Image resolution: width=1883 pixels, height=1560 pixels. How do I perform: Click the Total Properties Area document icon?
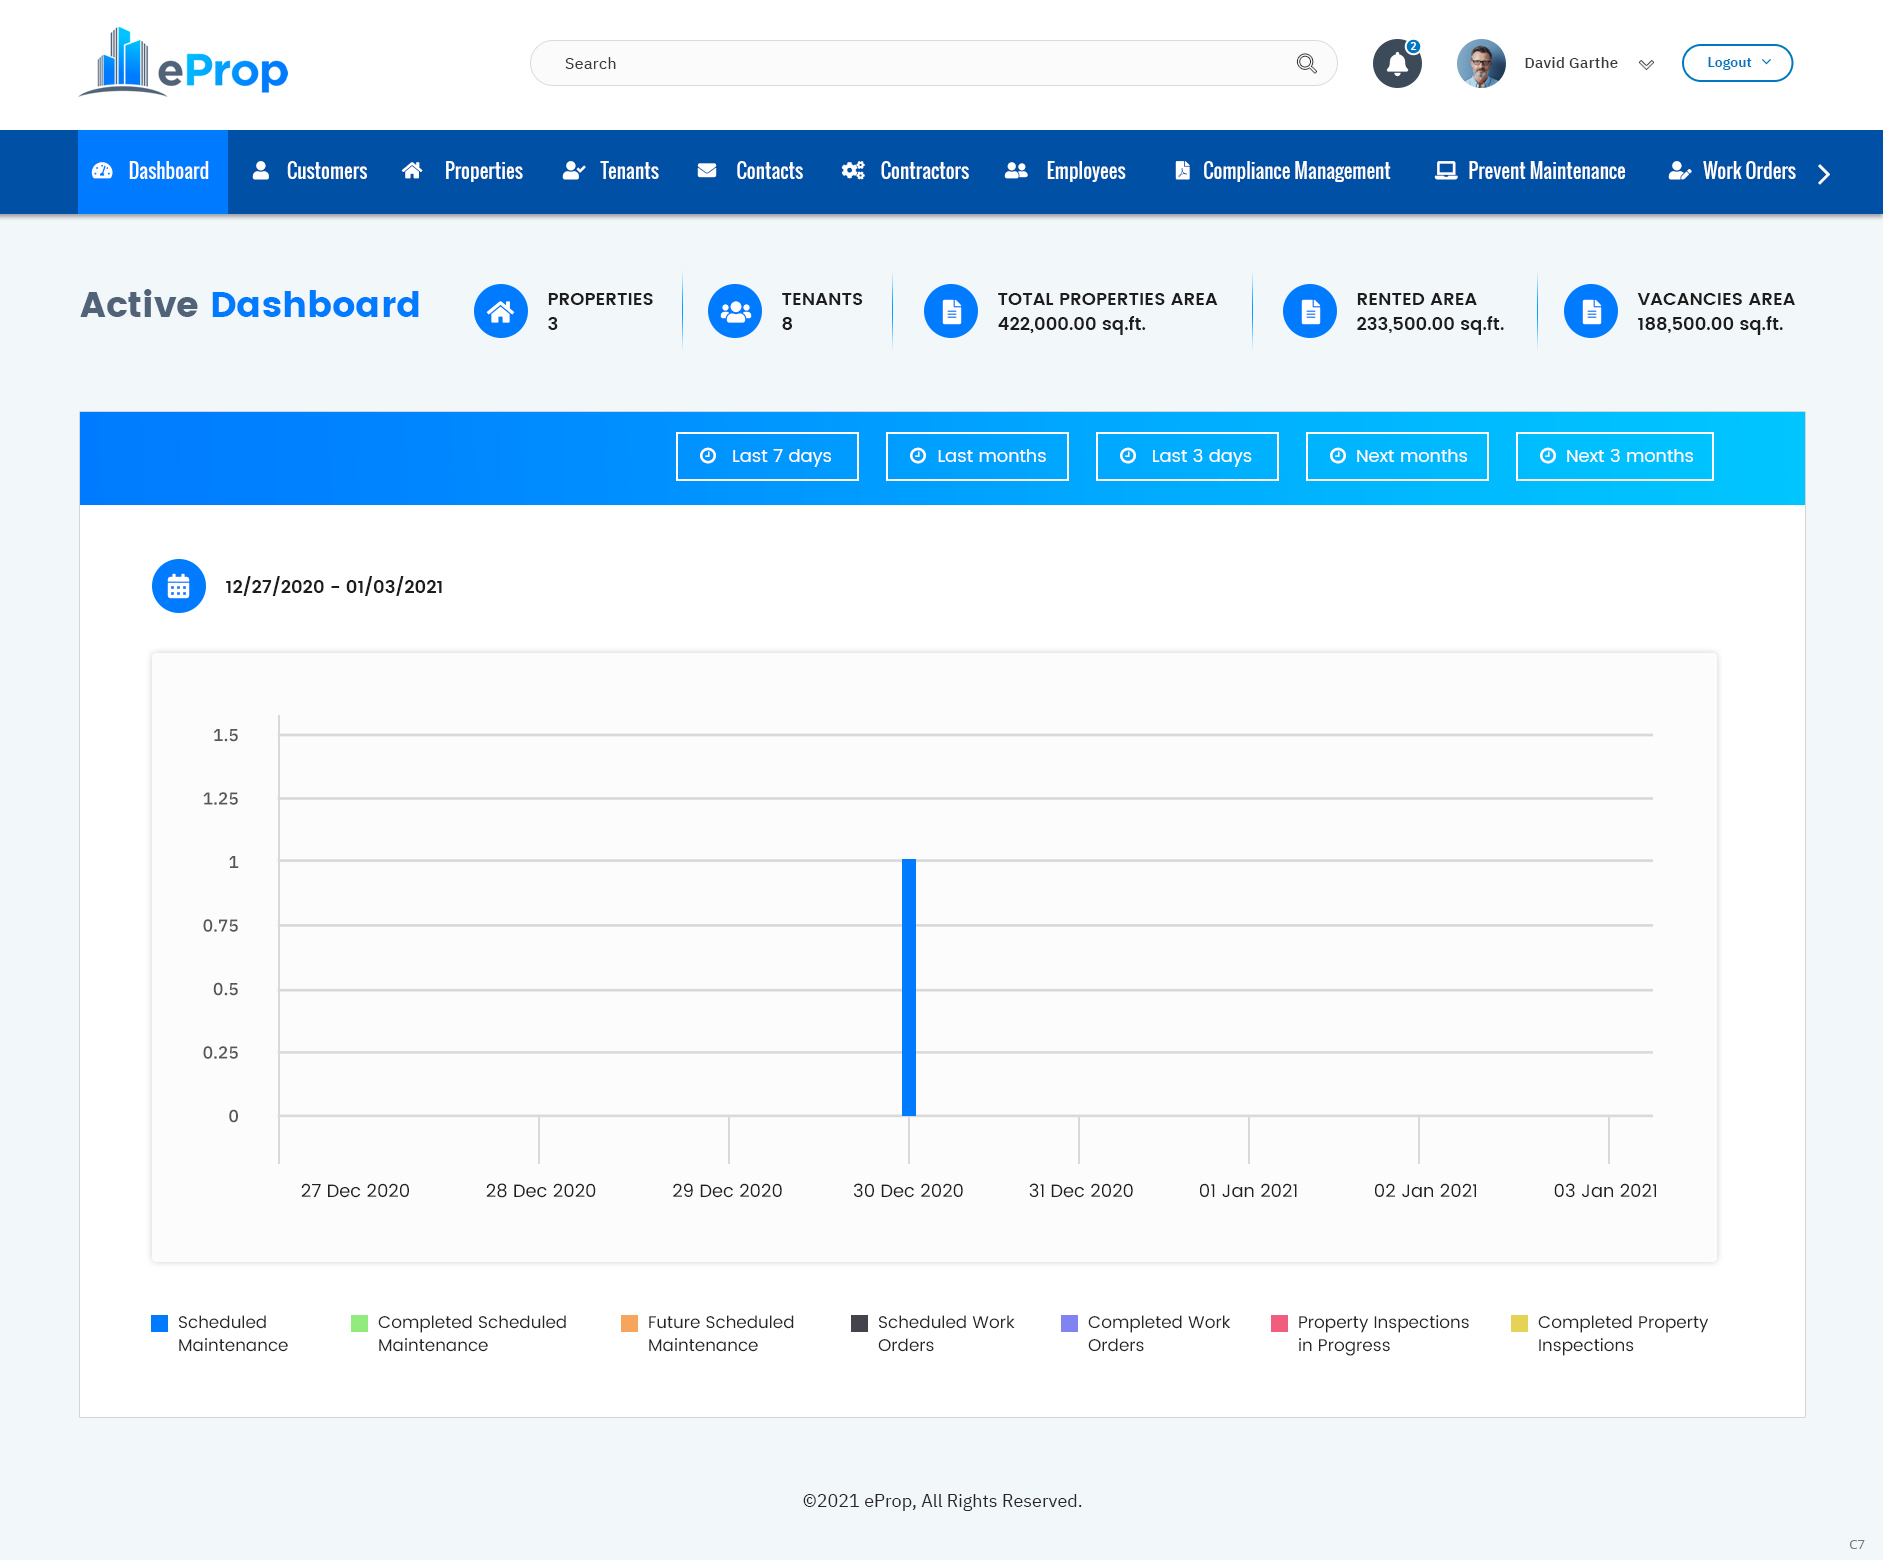point(951,312)
